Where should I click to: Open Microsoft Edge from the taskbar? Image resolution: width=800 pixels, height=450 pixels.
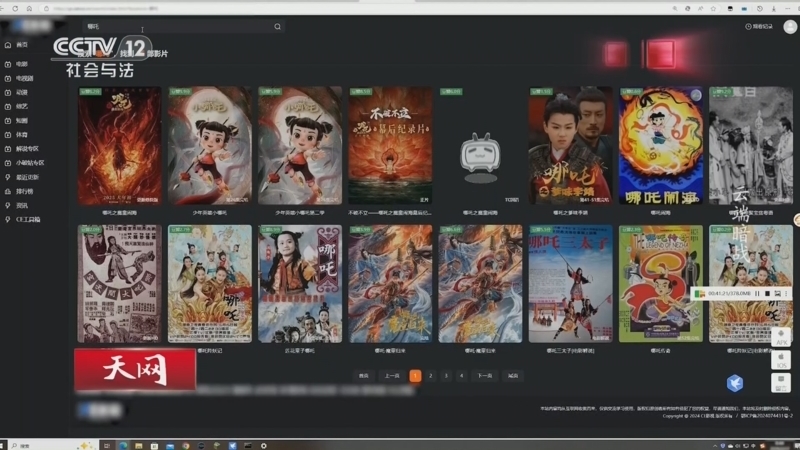coord(123,445)
